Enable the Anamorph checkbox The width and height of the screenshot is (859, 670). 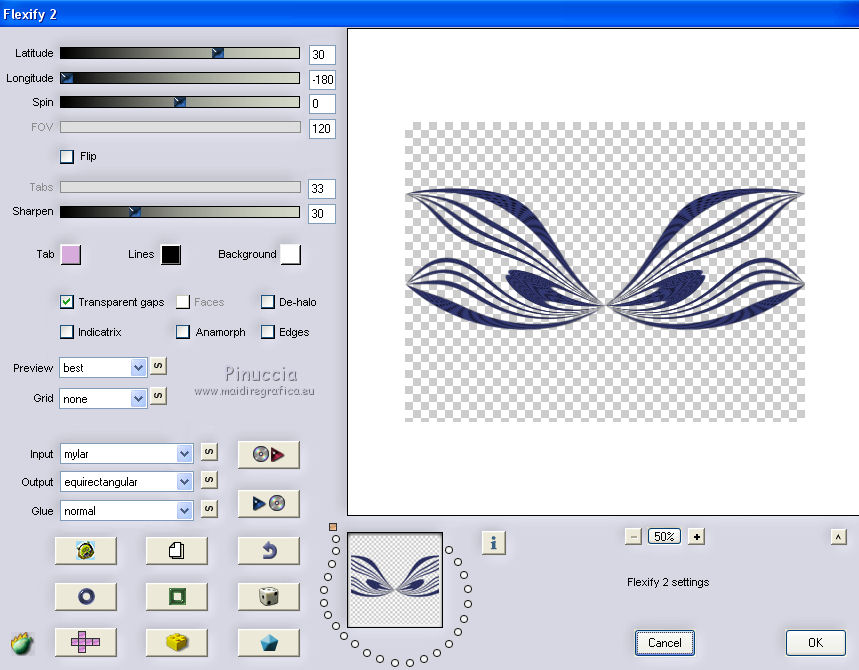pos(183,332)
